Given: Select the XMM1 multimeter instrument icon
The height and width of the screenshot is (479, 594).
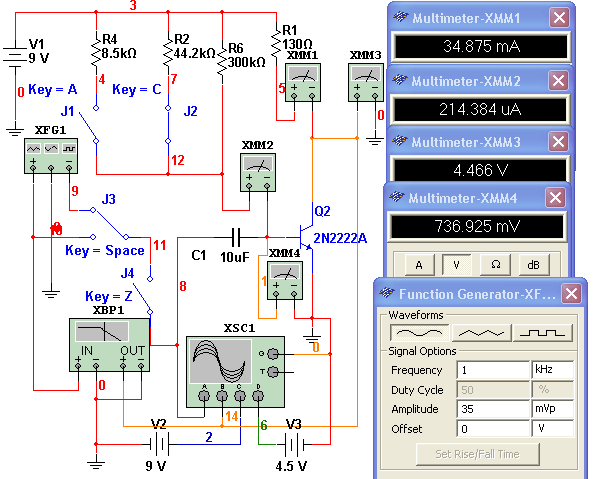Looking at the screenshot, I should (303, 82).
